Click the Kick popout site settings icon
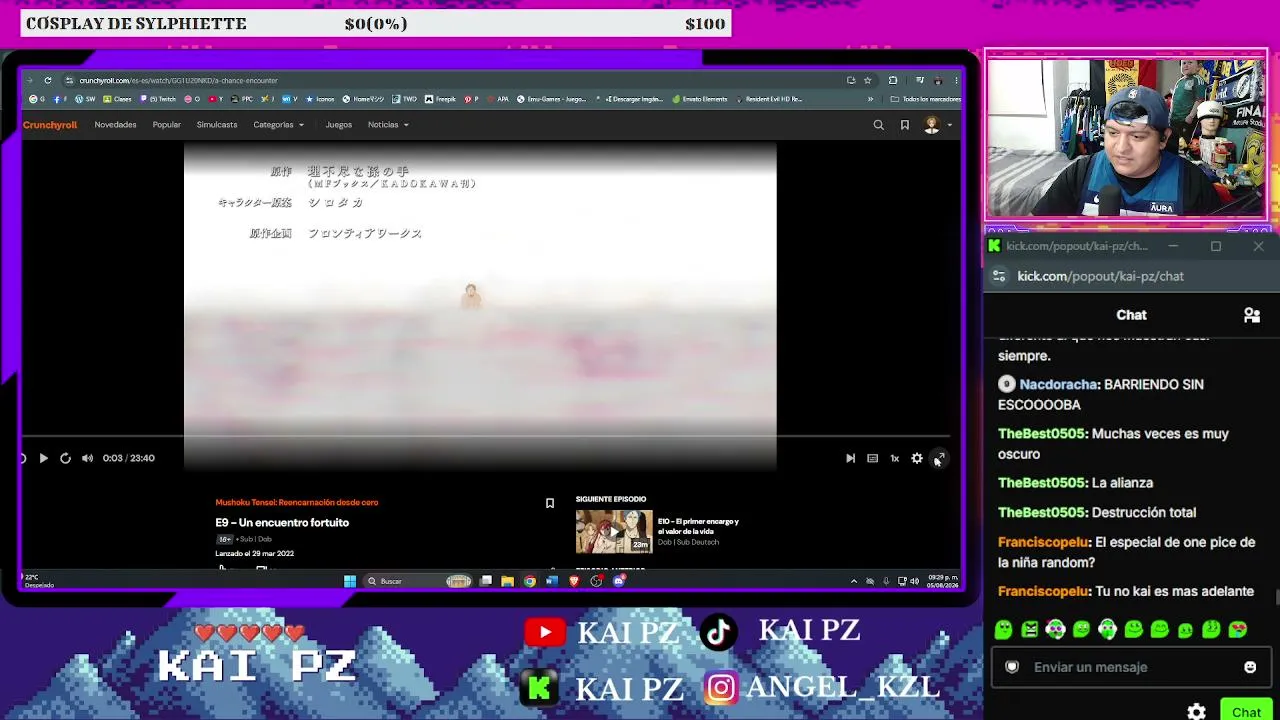 (999, 276)
